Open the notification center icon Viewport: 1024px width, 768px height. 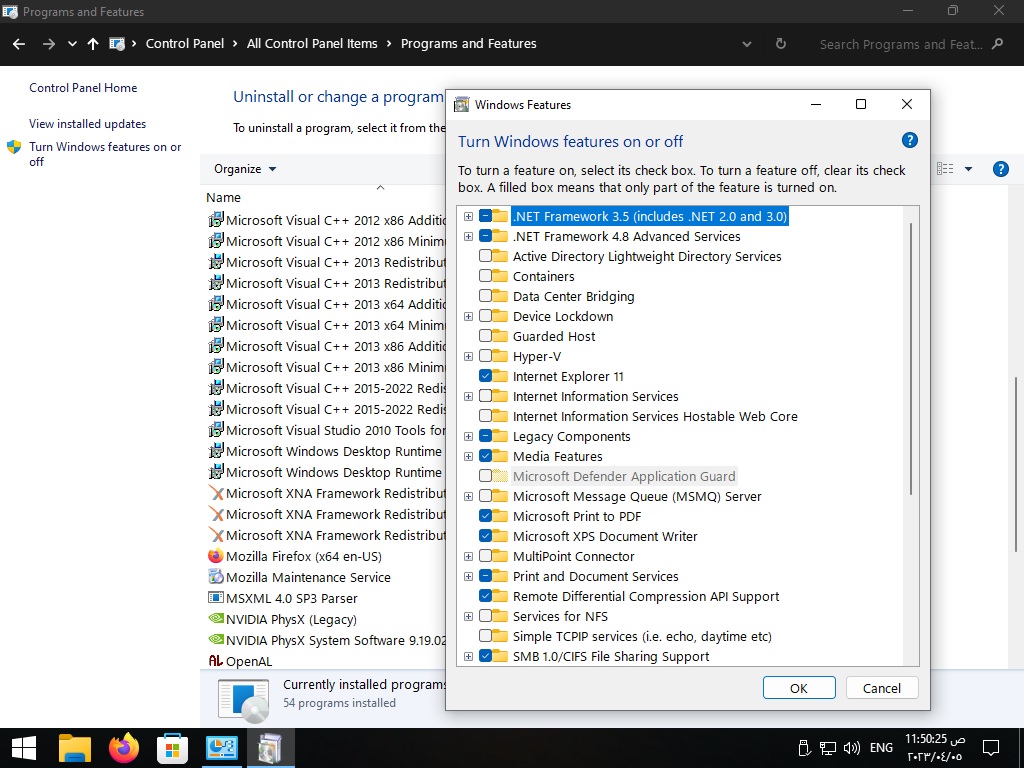click(991, 748)
